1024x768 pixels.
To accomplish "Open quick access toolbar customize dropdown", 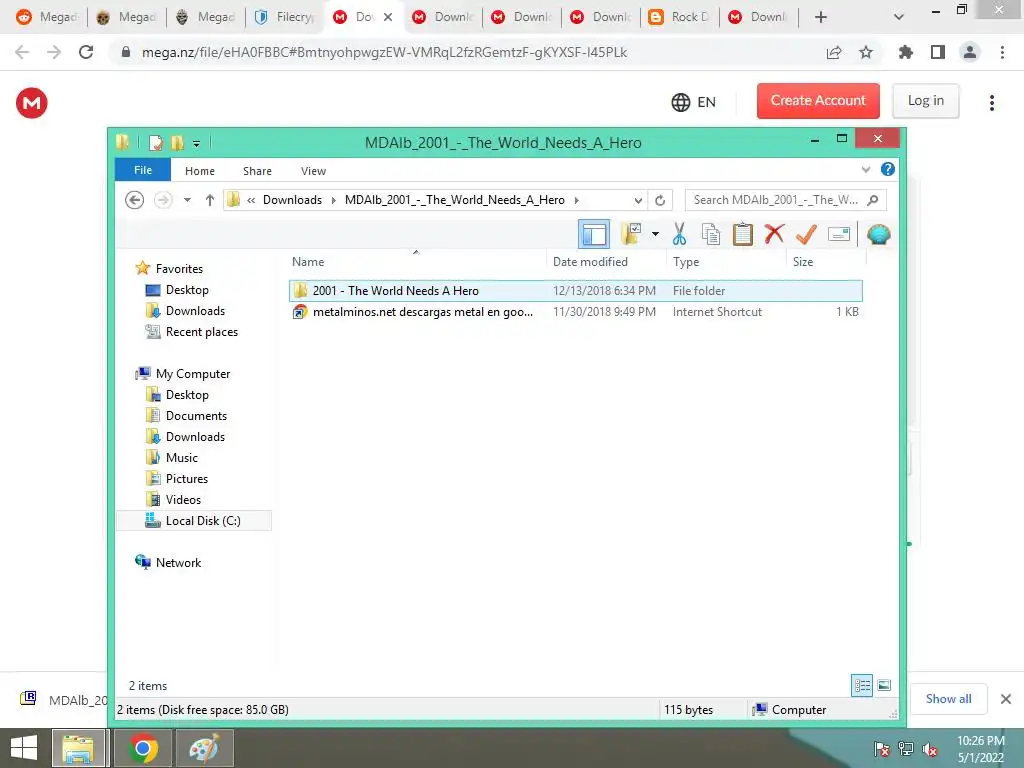I will click(196, 143).
